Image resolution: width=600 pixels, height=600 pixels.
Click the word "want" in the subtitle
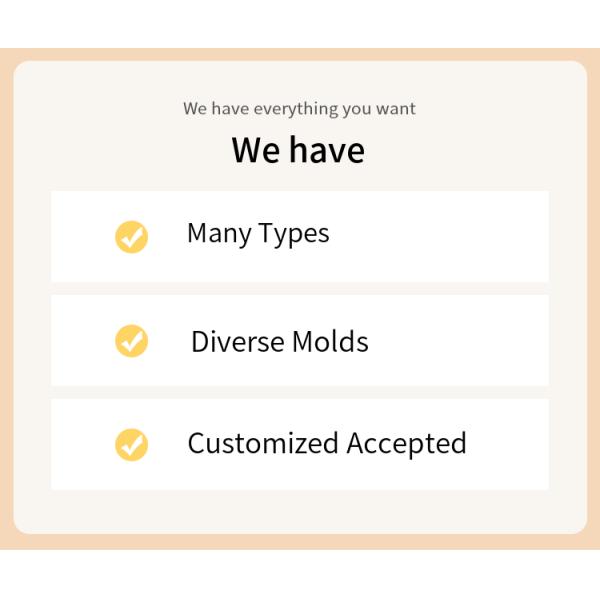tap(397, 109)
